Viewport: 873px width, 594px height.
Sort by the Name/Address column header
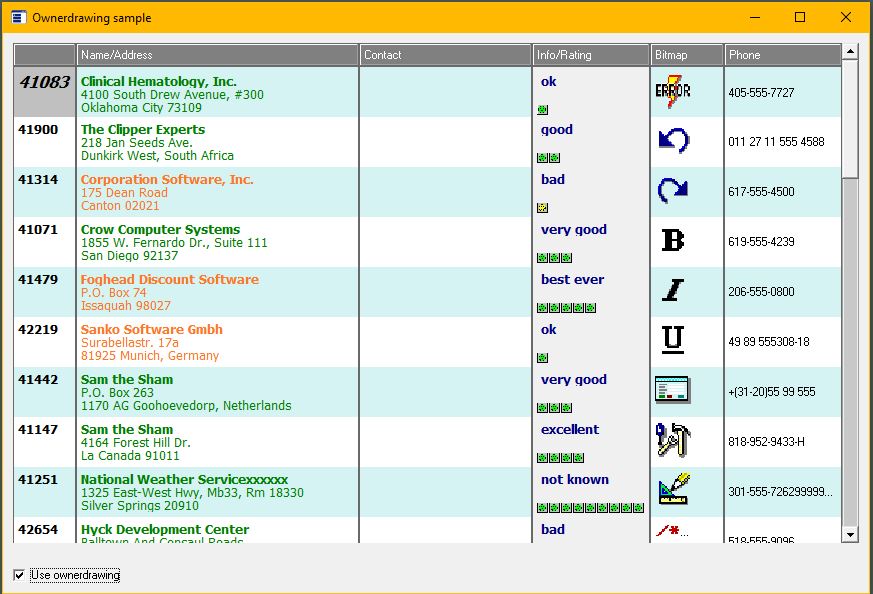[x=217, y=55]
